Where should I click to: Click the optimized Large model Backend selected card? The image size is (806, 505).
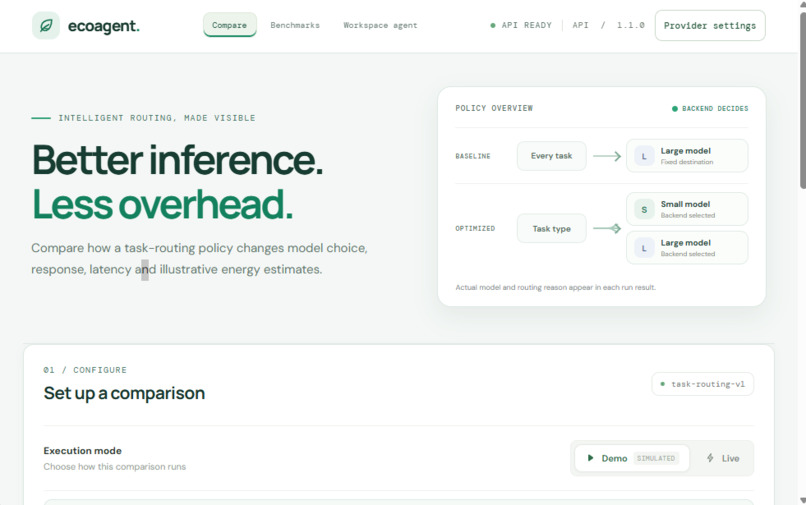click(687, 247)
